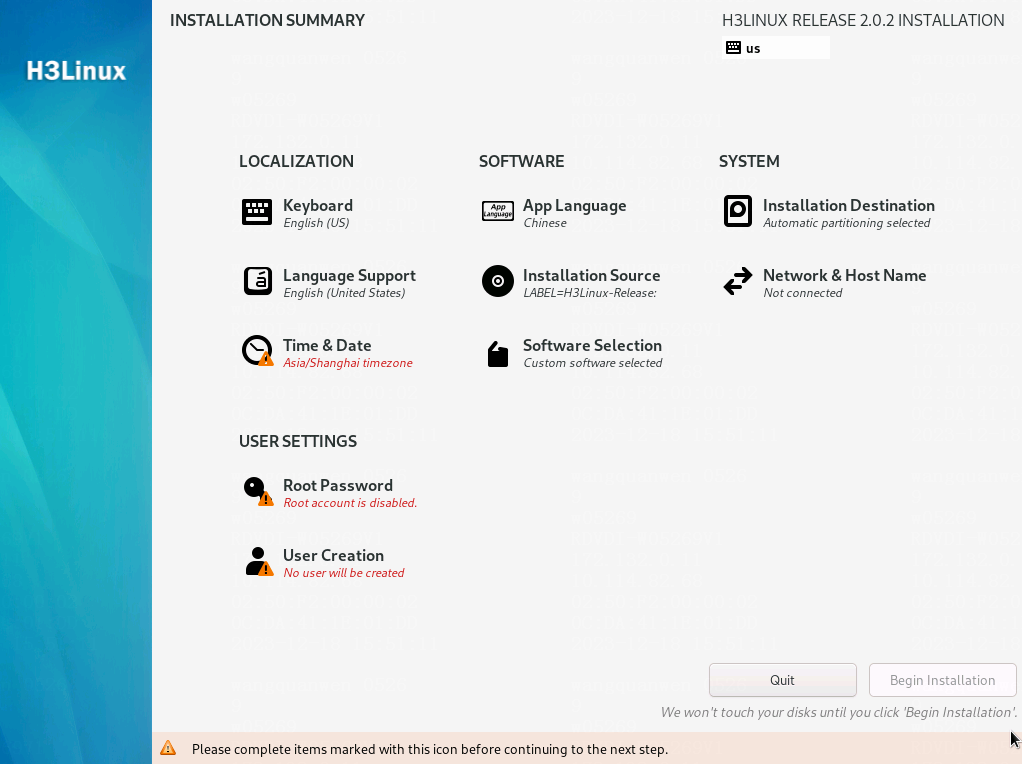Screen dimensions: 1022x764
Task: Click the 'Please complete items marked' notice text
Action: click(x=430, y=749)
